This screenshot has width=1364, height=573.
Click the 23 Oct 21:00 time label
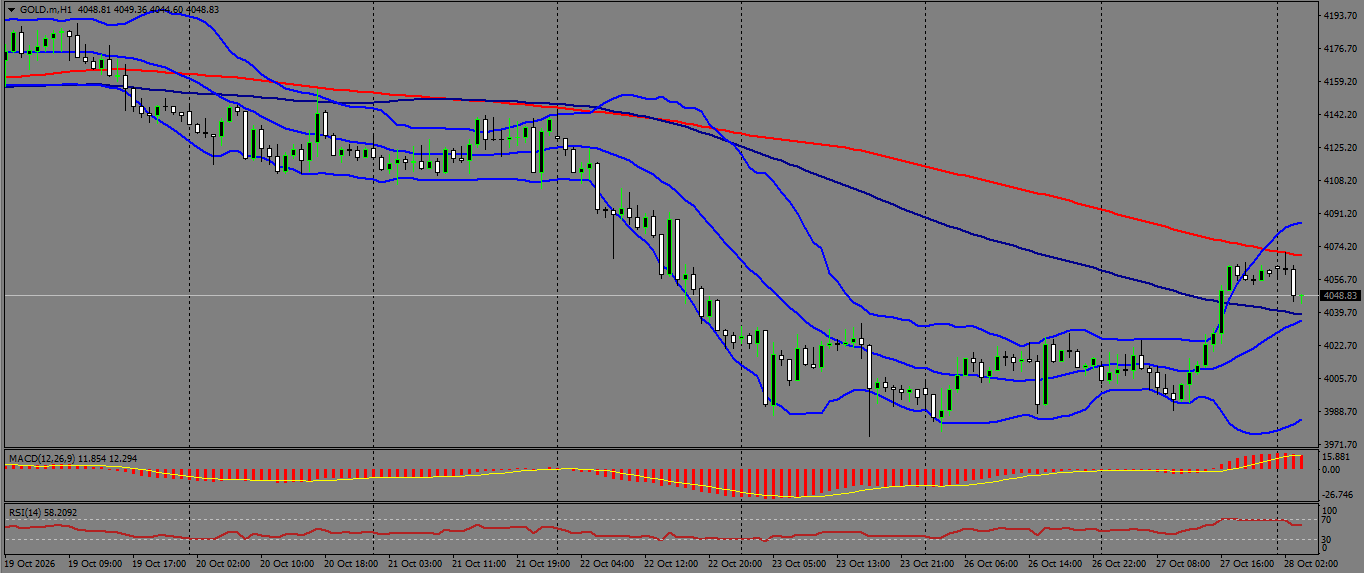coord(928,564)
